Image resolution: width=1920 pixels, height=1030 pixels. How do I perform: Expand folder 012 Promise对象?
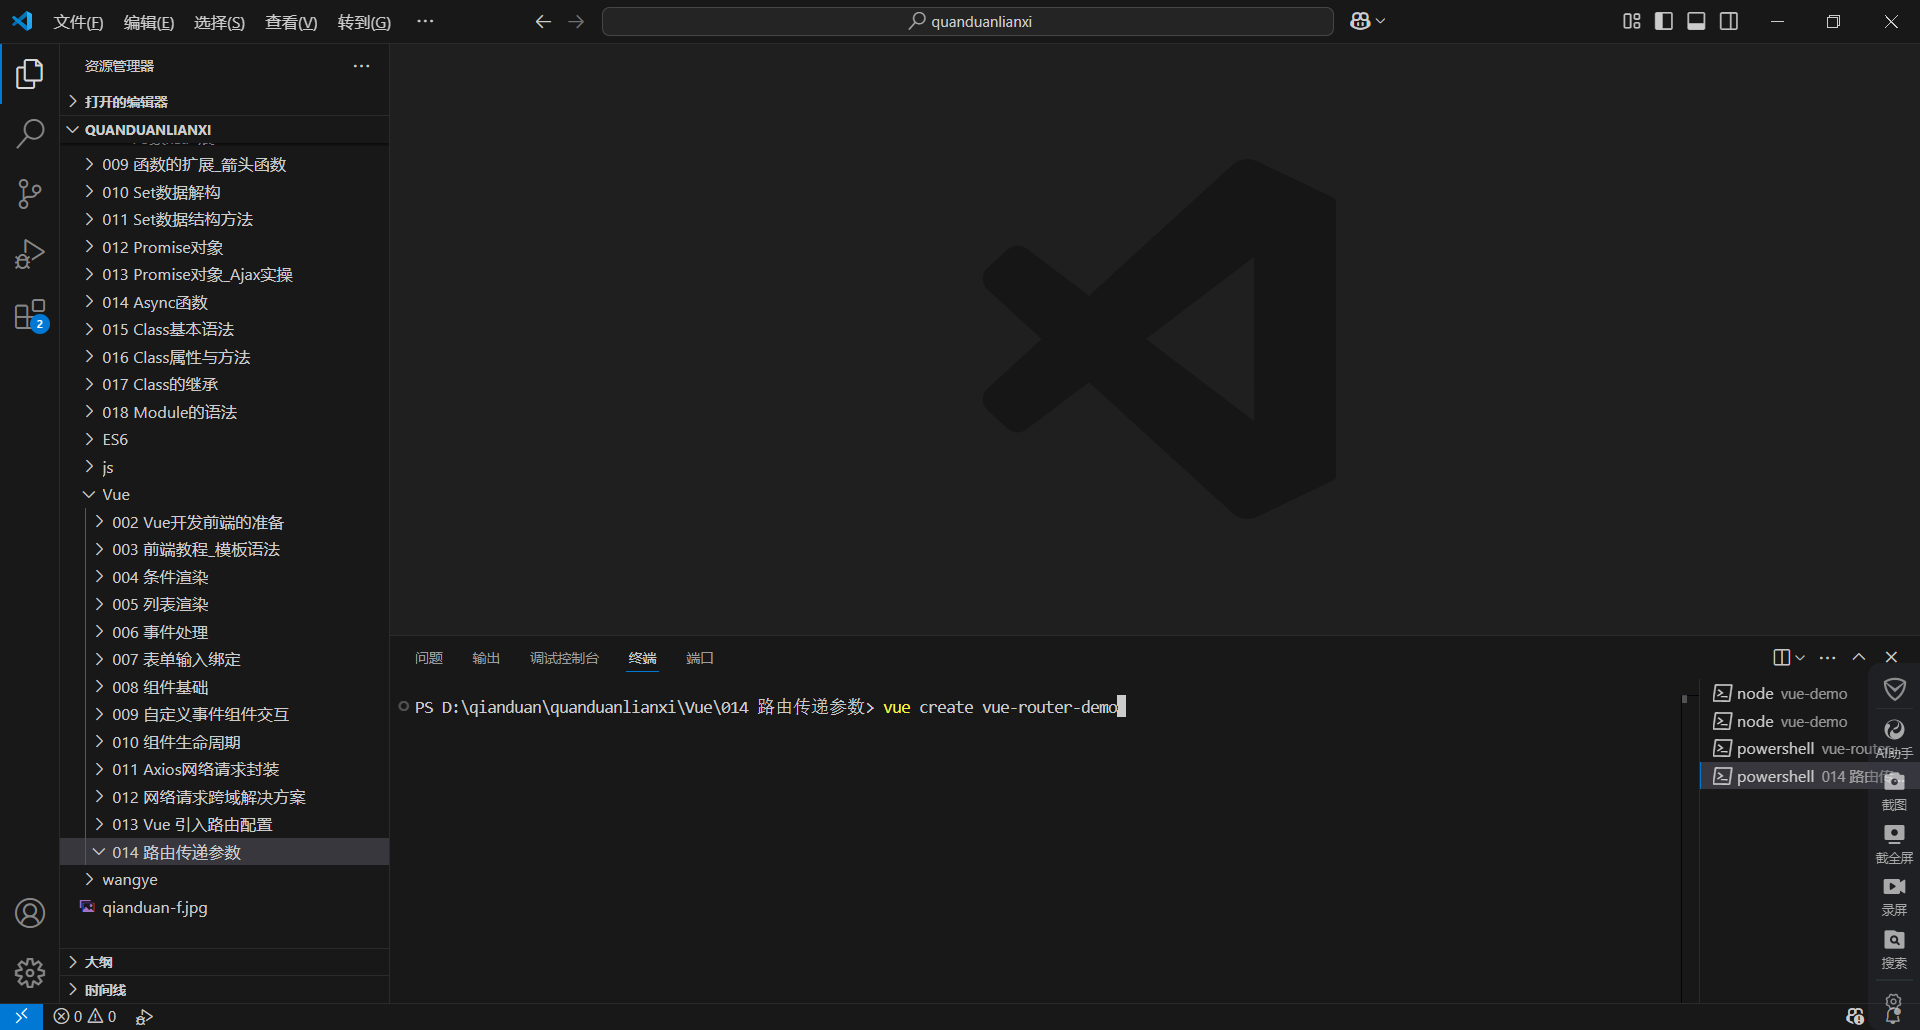pyautogui.click(x=225, y=247)
